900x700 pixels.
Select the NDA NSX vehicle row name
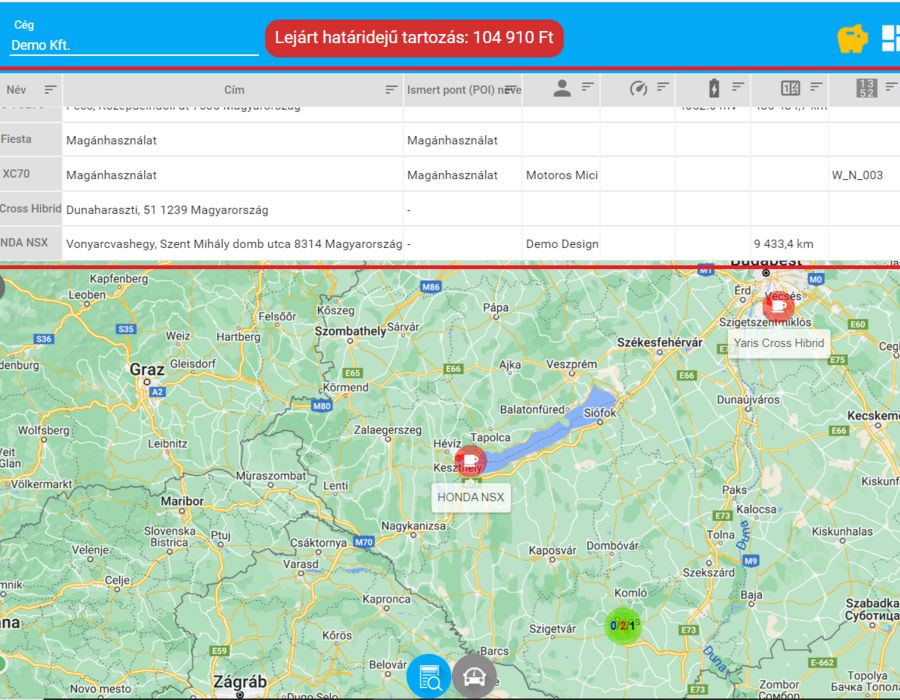pos(24,243)
